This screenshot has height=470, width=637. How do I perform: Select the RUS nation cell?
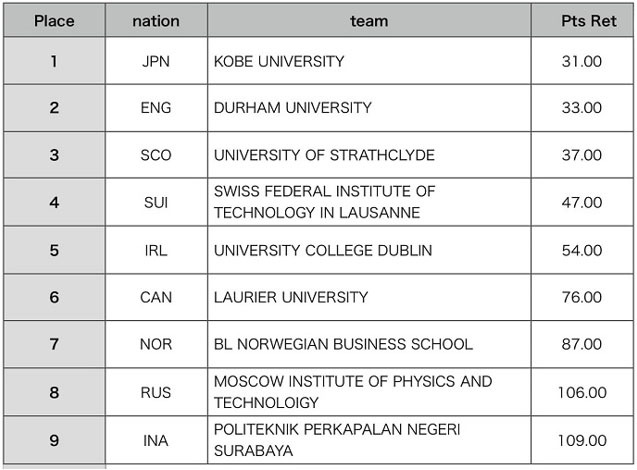[156, 392]
